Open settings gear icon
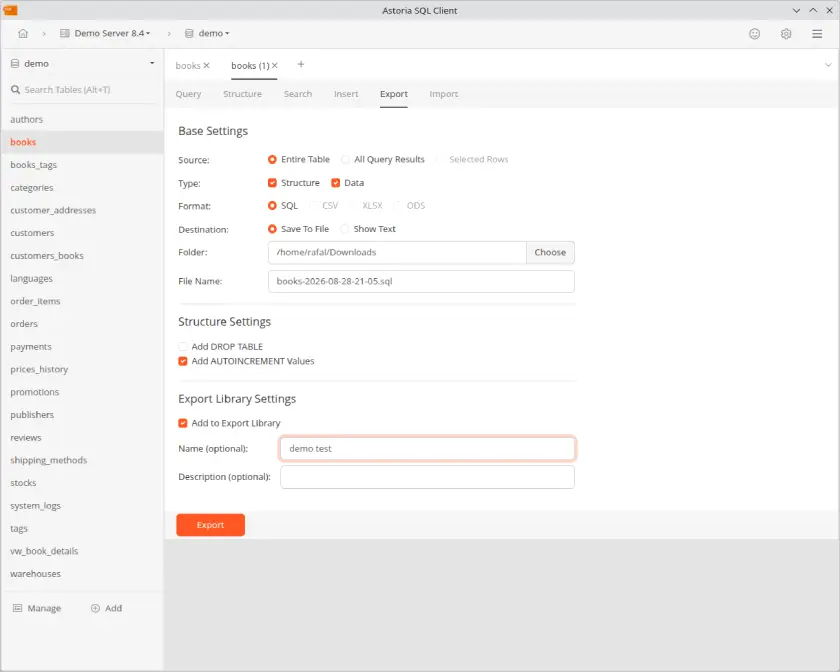Viewport: 840px width, 672px height. coord(786,34)
